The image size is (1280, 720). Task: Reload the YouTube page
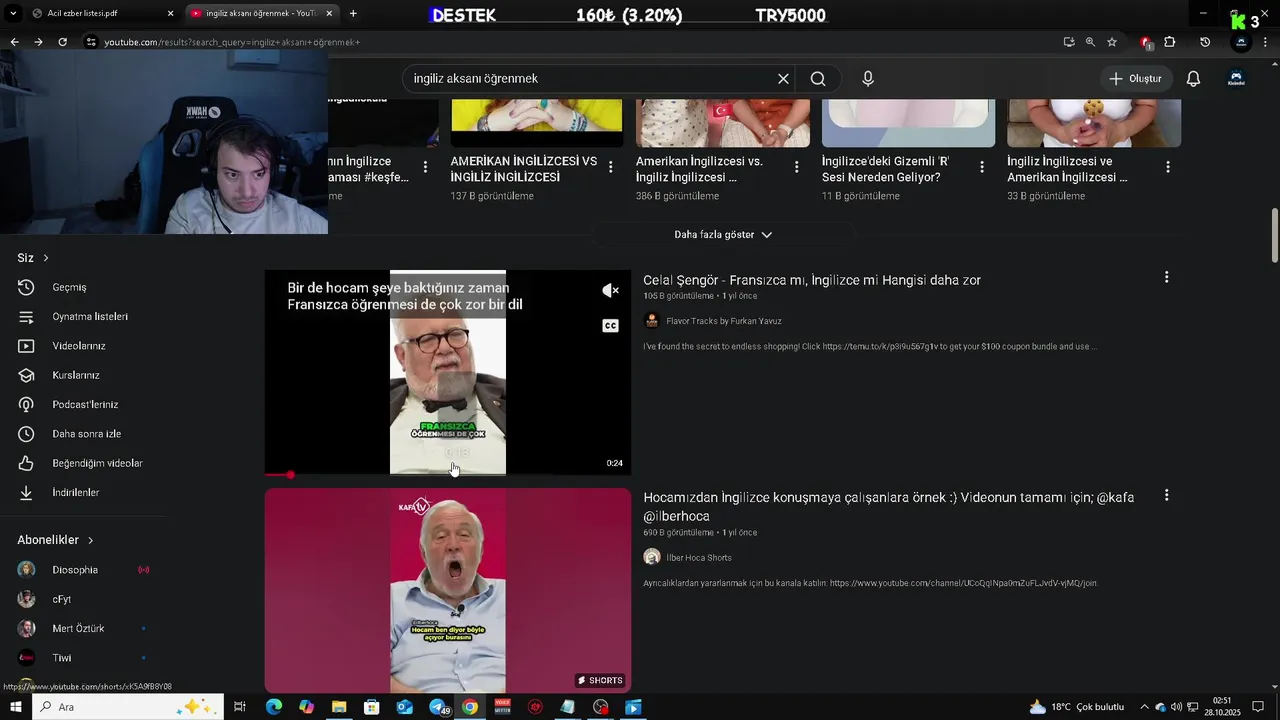62,42
